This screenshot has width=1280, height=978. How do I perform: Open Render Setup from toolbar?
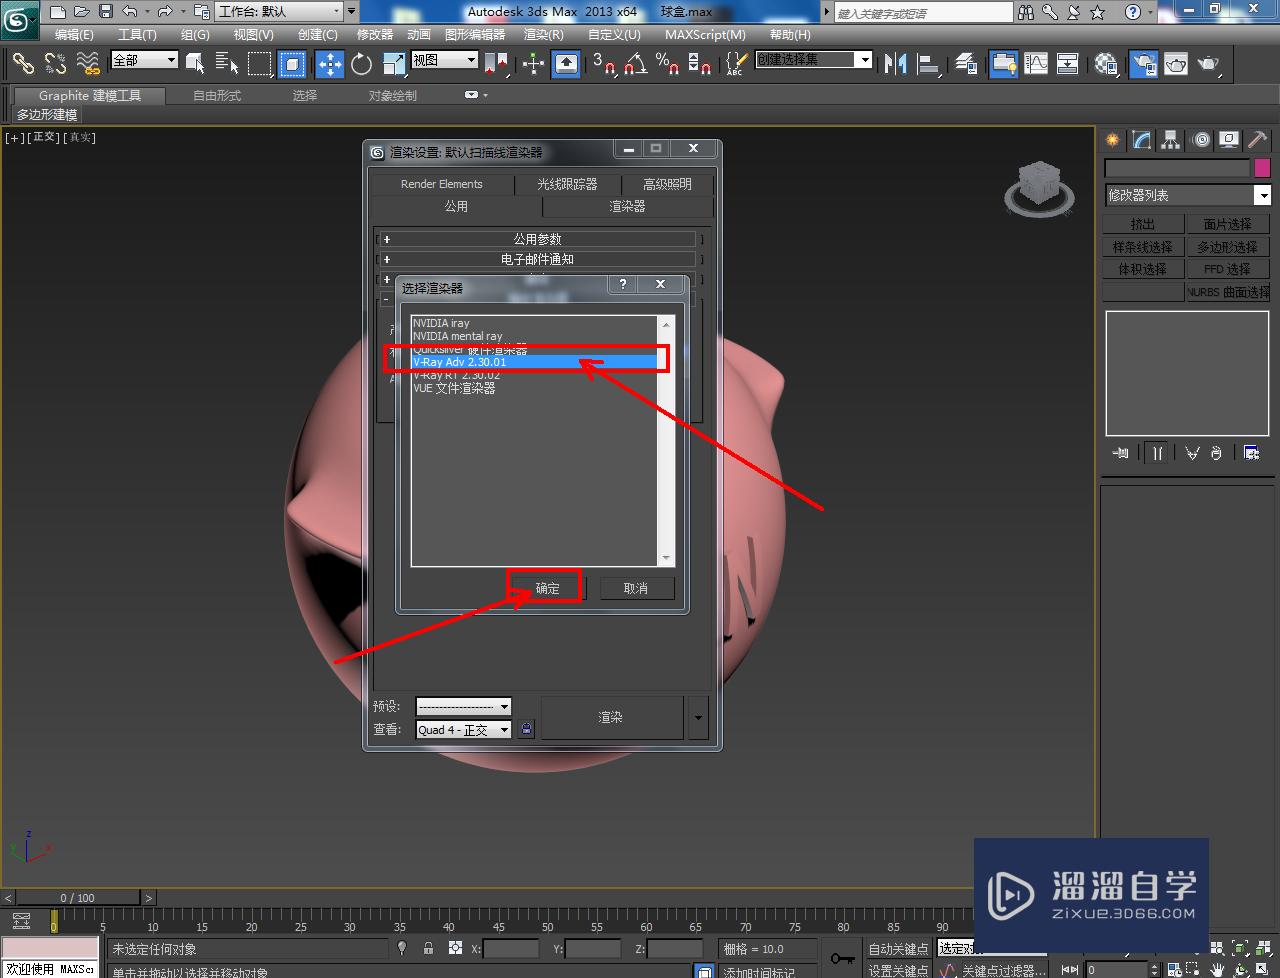pos(1143,64)
